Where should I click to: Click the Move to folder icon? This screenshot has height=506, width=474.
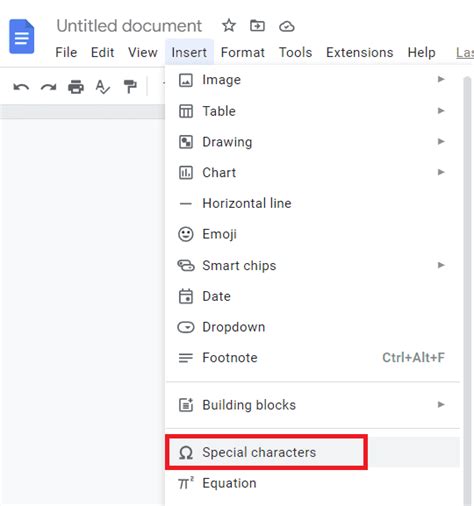257,26
